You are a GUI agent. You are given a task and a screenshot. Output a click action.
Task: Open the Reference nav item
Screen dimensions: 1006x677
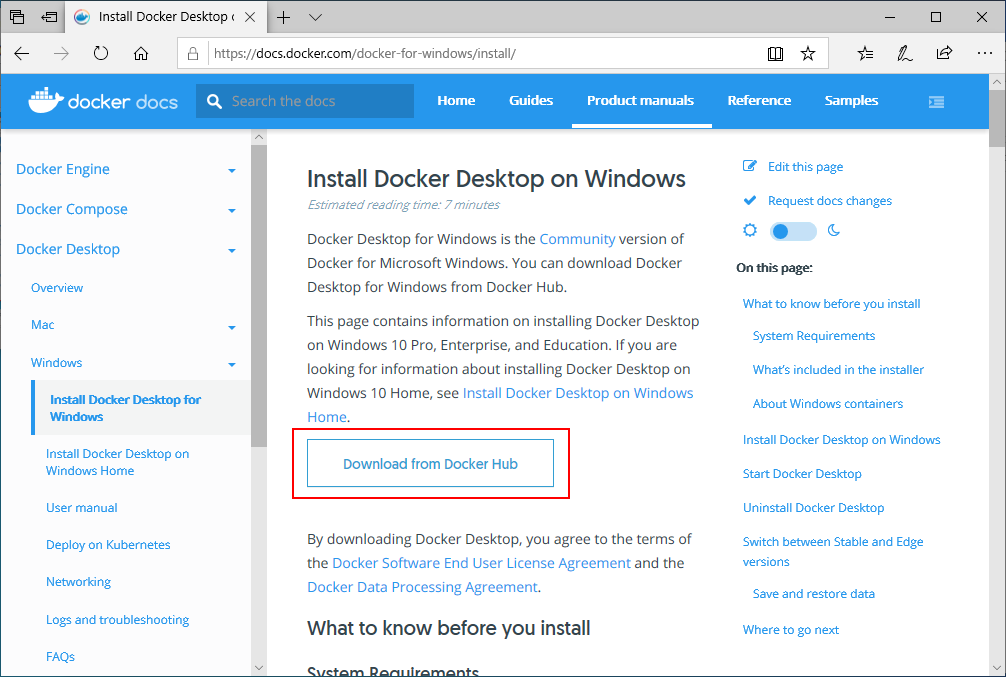click(759, 100)
